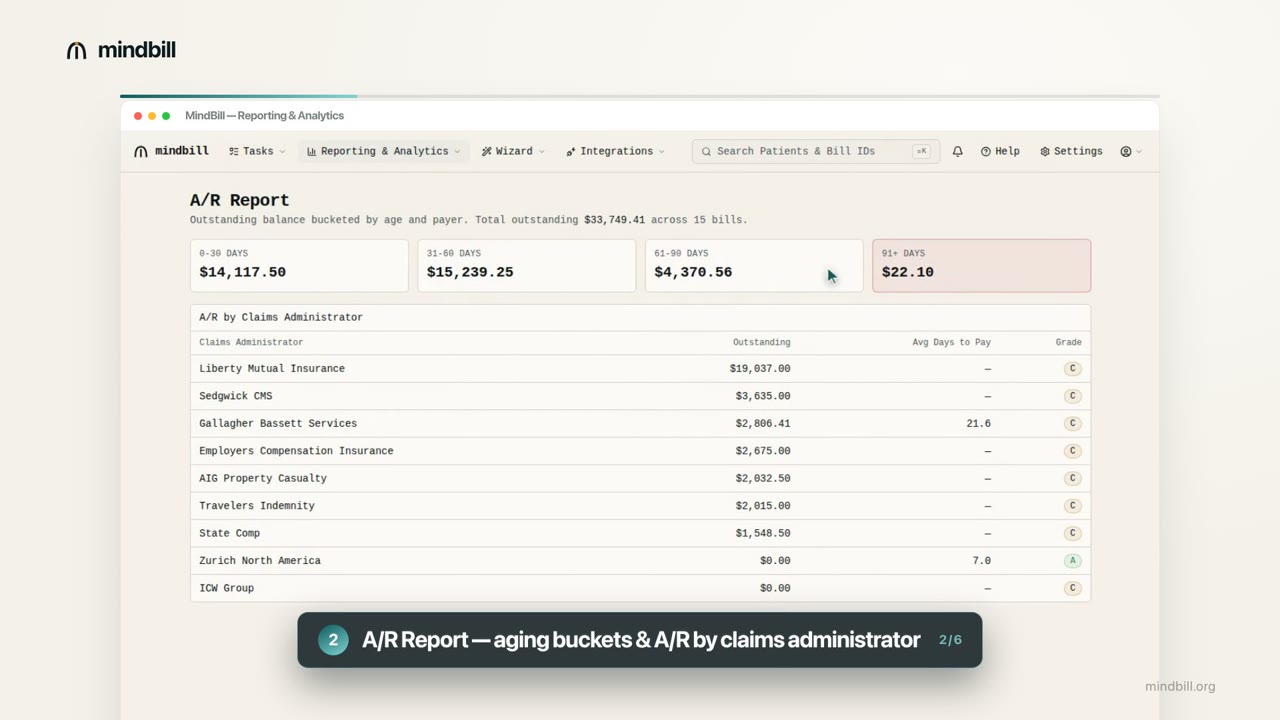The image size is (1280, 720).
Task: Select the 61-90 Days card
Action: (x=754, y=265)
